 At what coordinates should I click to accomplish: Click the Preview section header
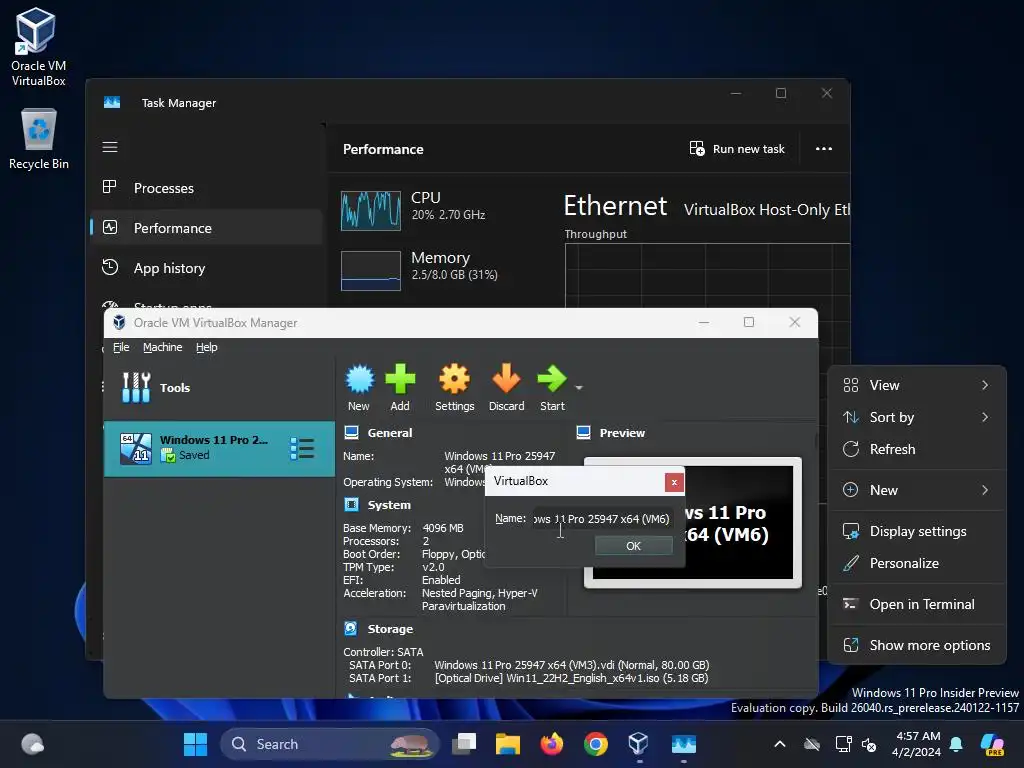[622, 433]
